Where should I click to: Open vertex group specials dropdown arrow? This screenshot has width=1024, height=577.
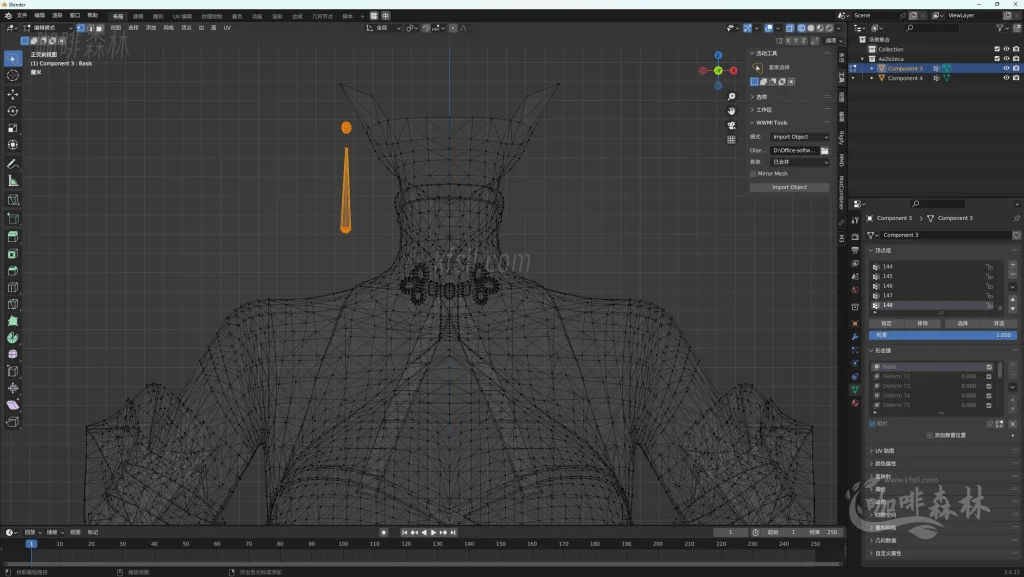(1013, 287)
